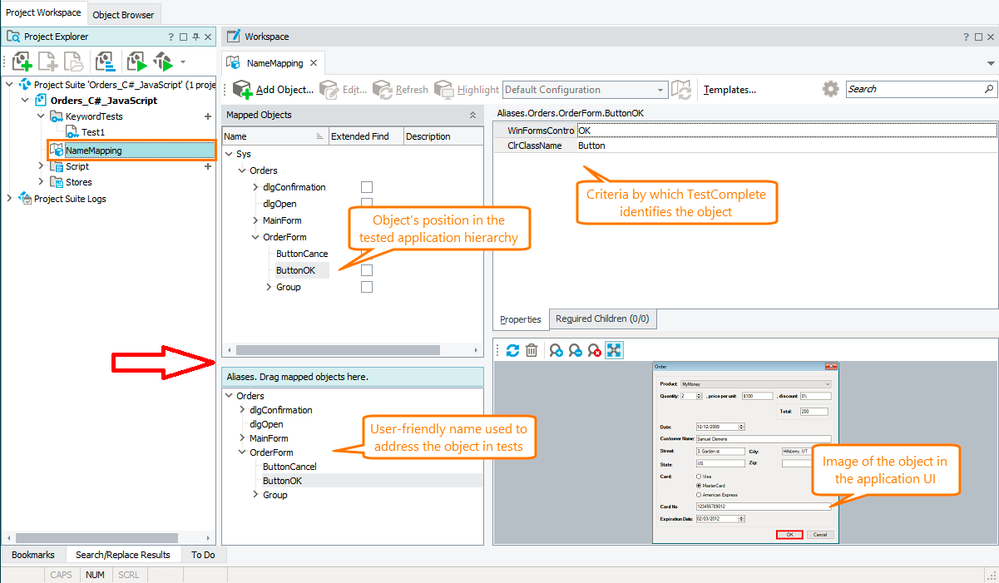Viewport: 999px width, 583px height.
Task: Click the Templates... button
Action: pos(729,90)
